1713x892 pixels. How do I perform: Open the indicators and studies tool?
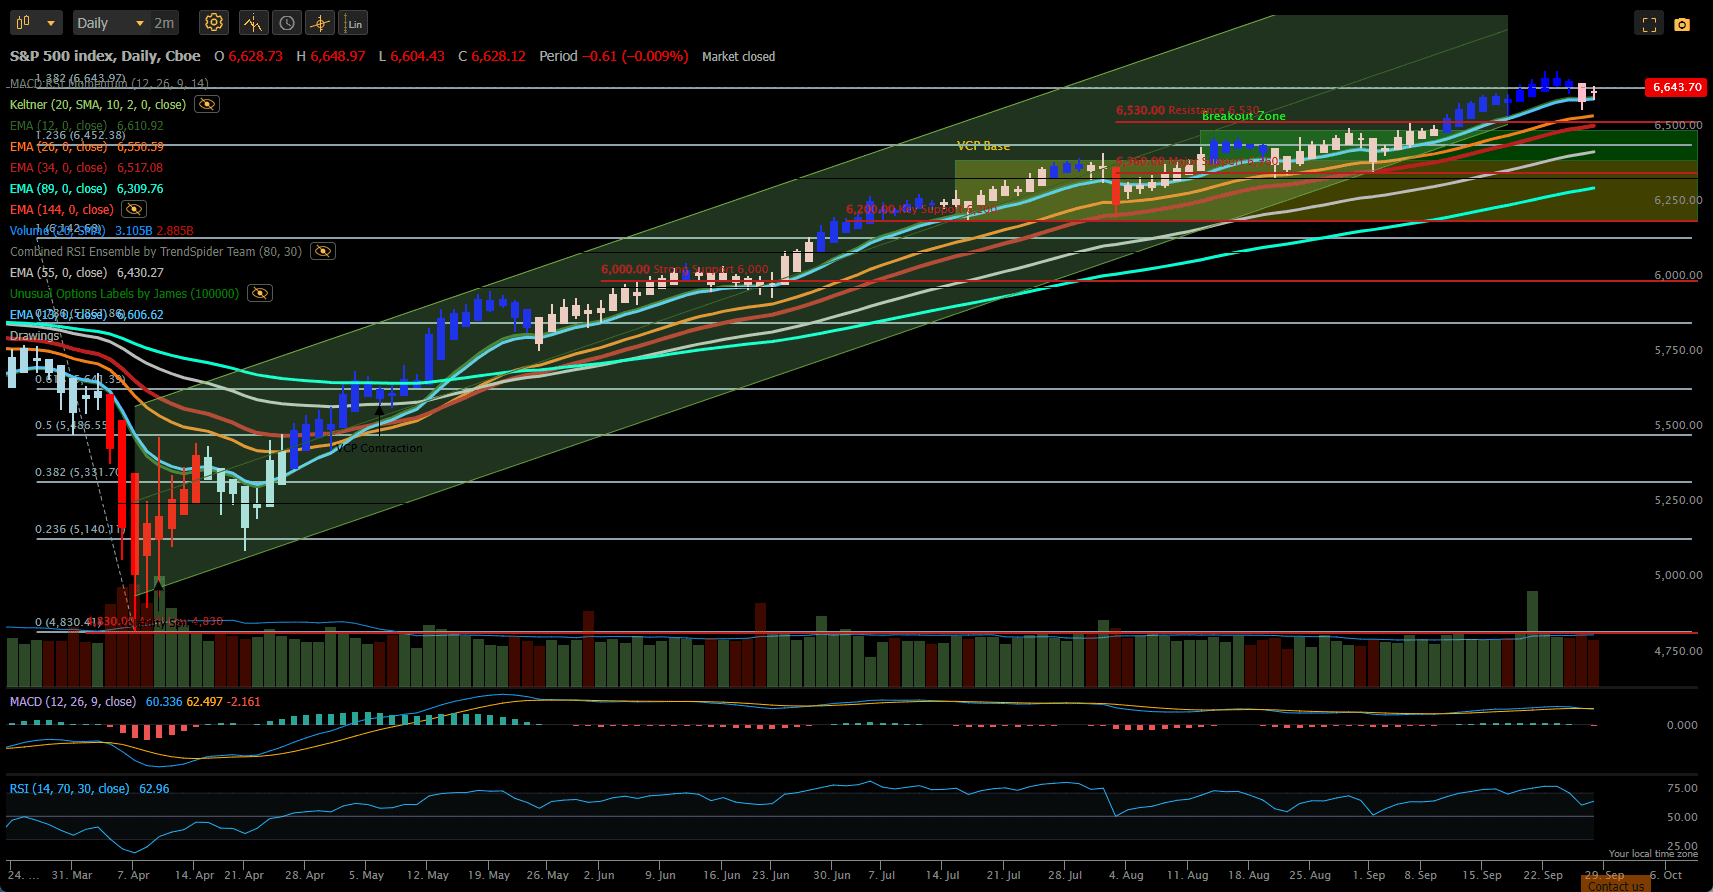[x=253, y=22]
